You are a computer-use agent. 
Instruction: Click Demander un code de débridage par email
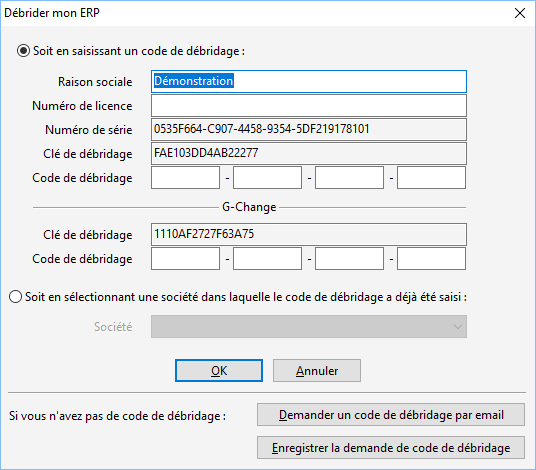391,415
